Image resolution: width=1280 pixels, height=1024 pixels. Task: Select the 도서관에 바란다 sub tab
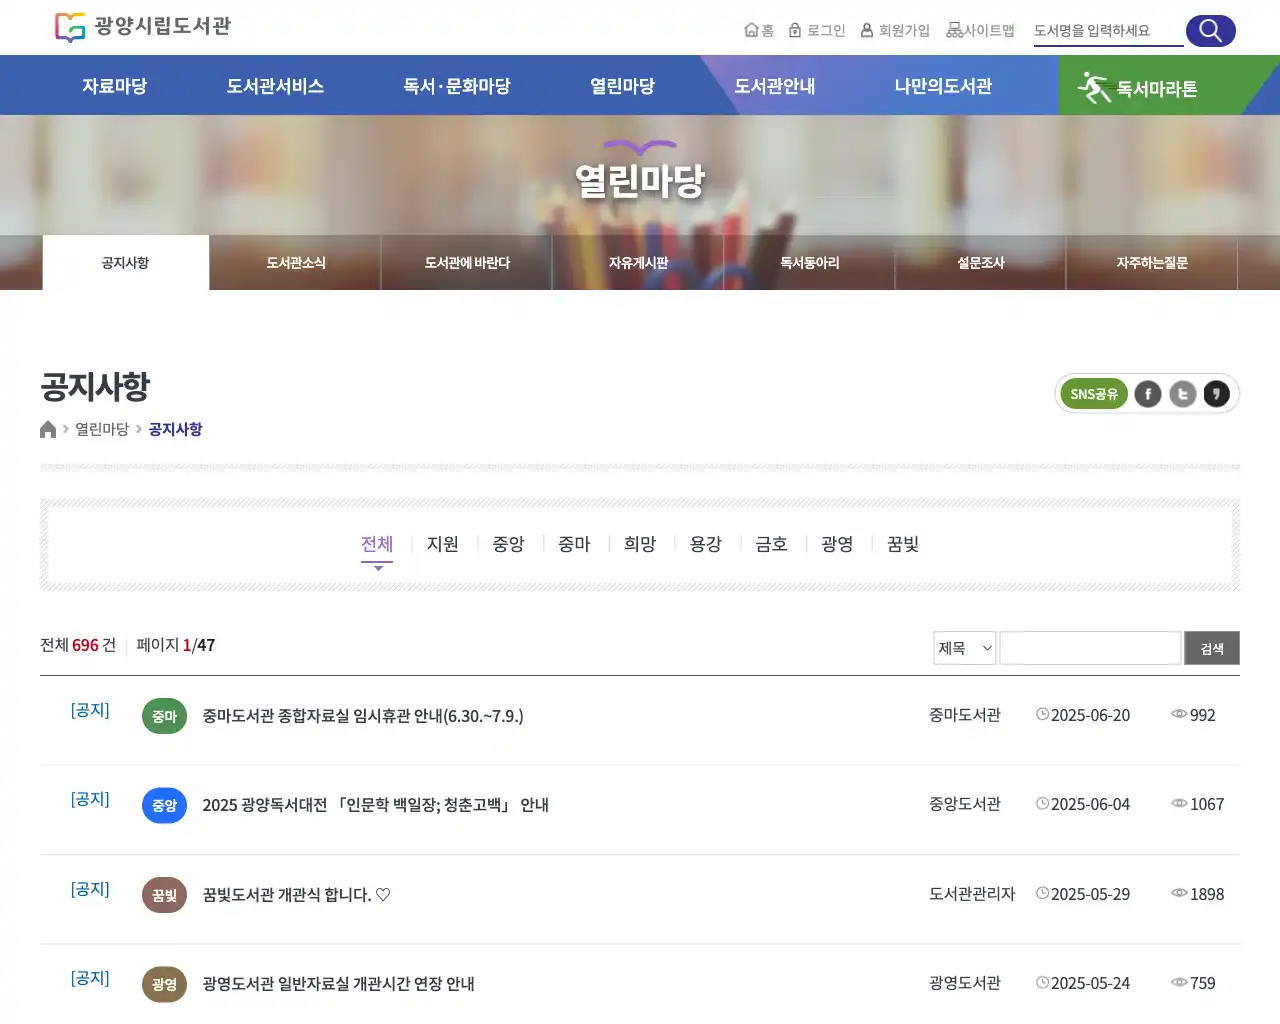point(467,263)
